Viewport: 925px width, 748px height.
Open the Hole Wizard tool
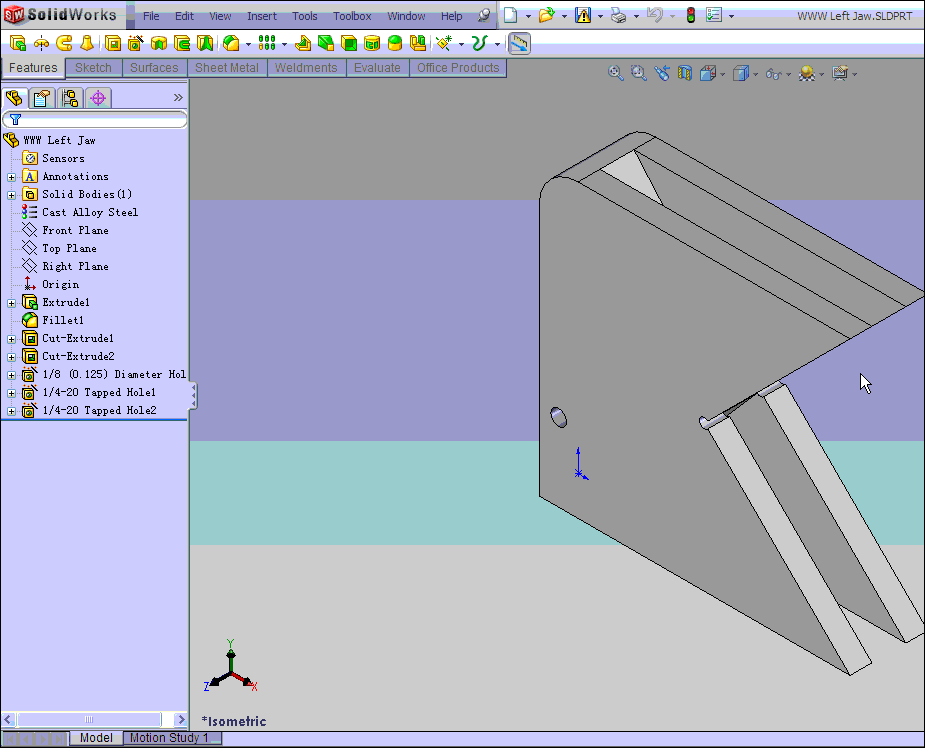pyautogui.click(x=136, y=43)
